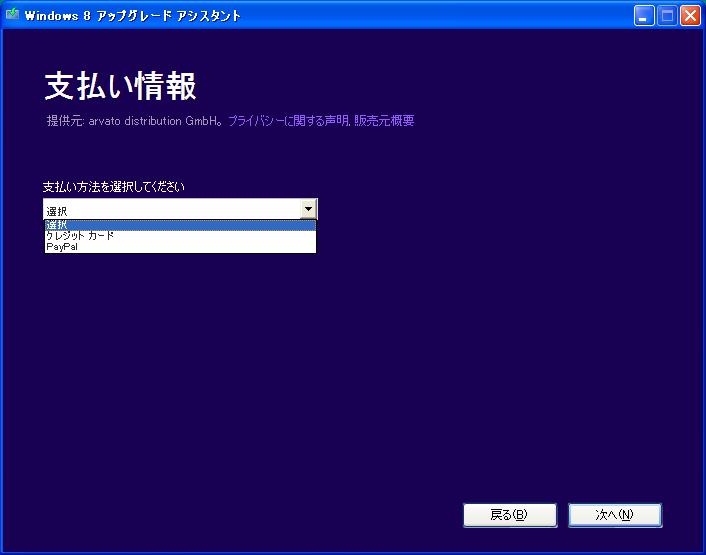706x555 pixels.
Task: Click the Windows 8 upgrade assistant title bar icon
Action: point(12,14)
